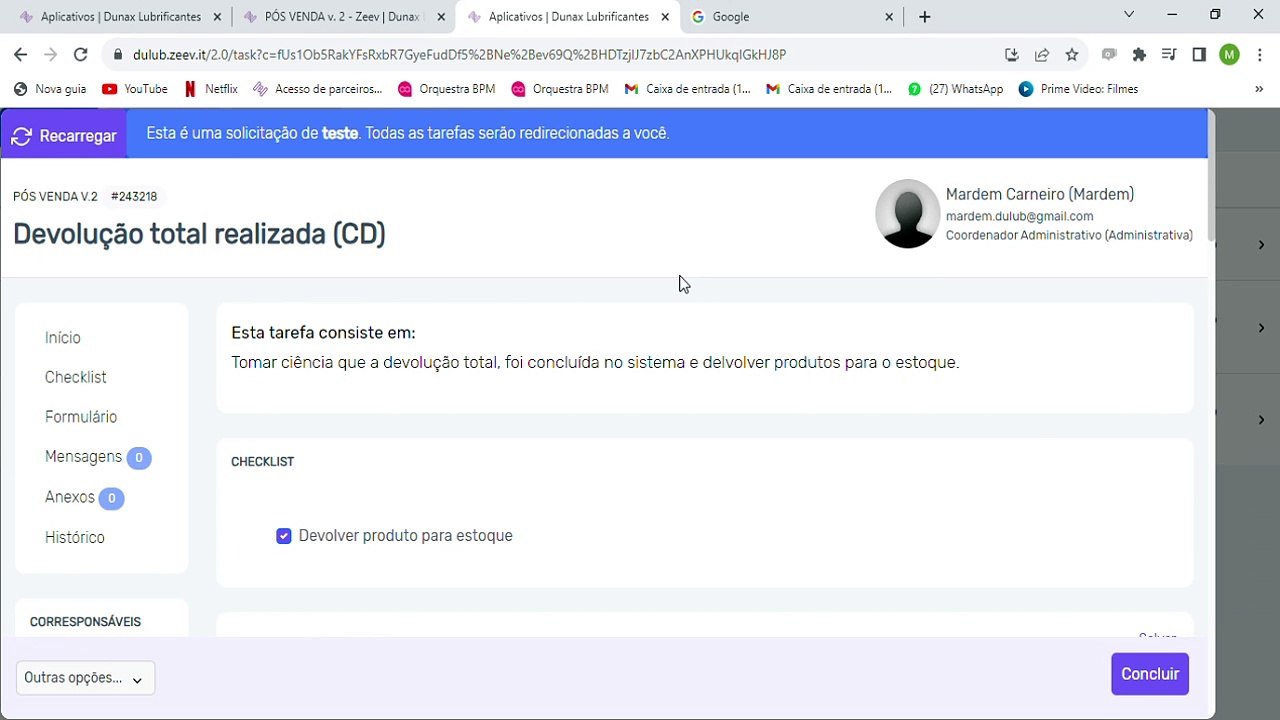This screenshot has height=720, width=1280.
Task: Click the Recarregar reload button
Action: point(64,136)
